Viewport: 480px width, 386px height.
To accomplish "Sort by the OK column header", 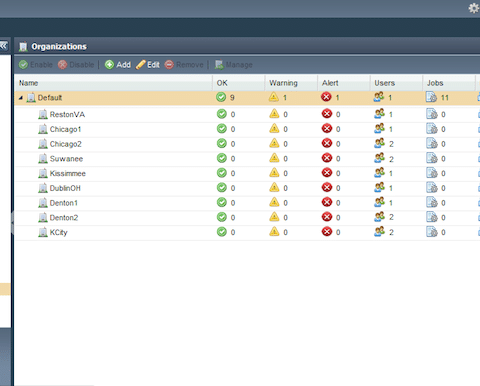I will pos(239,83).
